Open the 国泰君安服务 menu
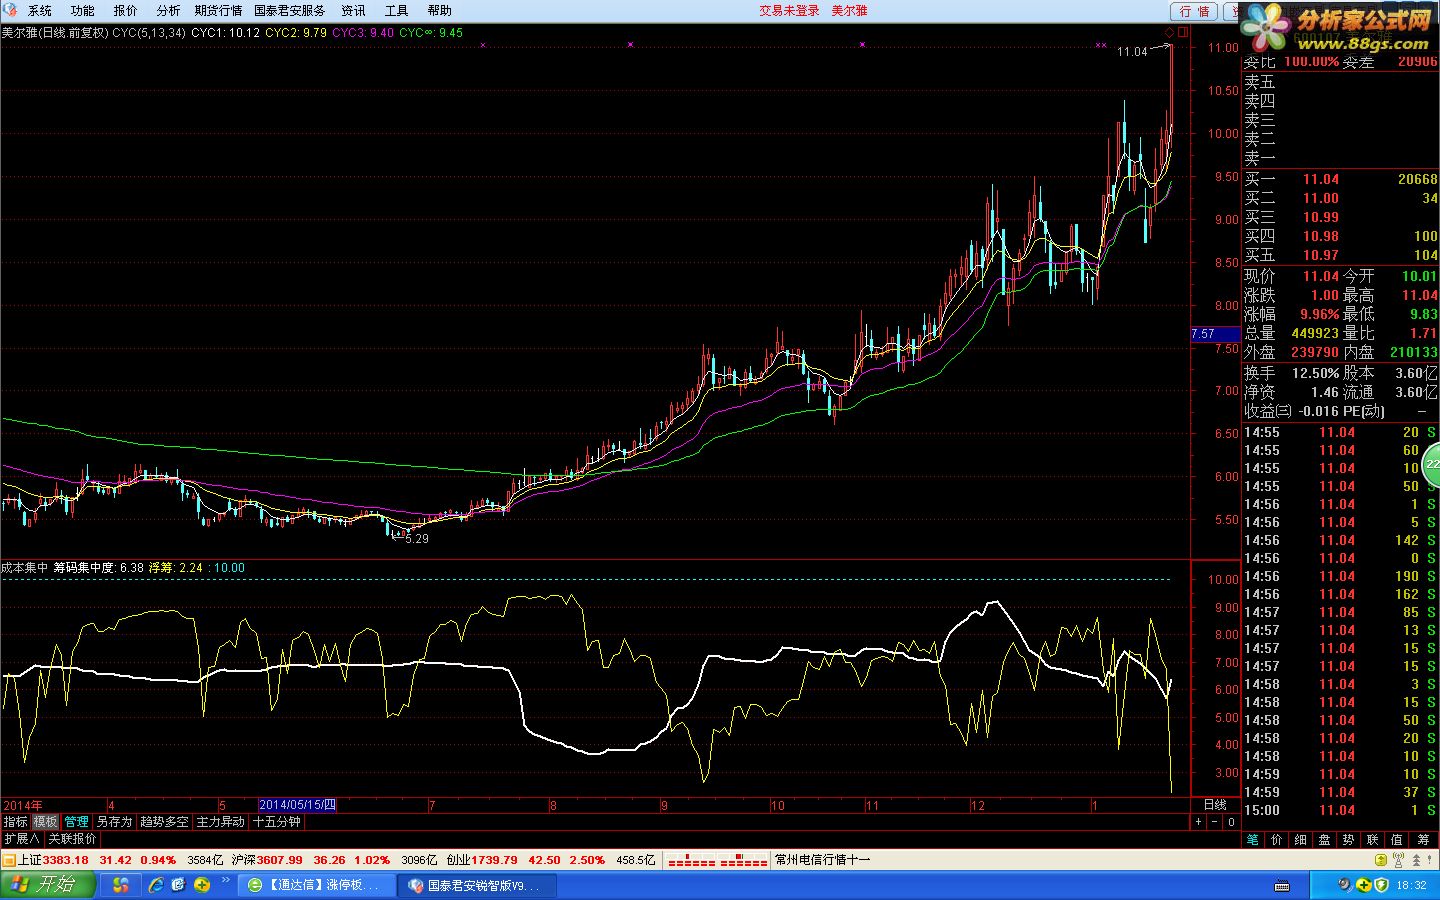 tap(289, 10)
